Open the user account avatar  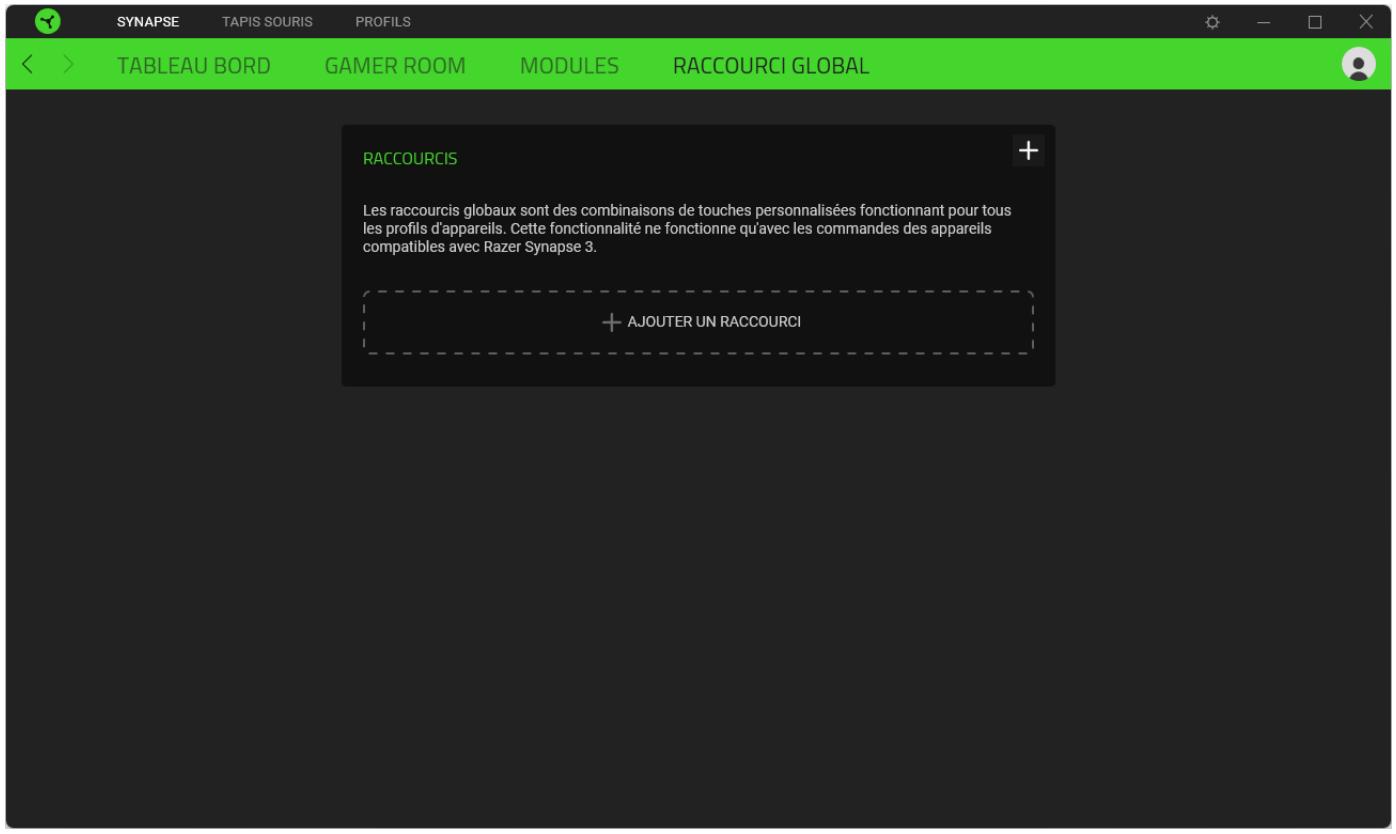point(1357,64)
